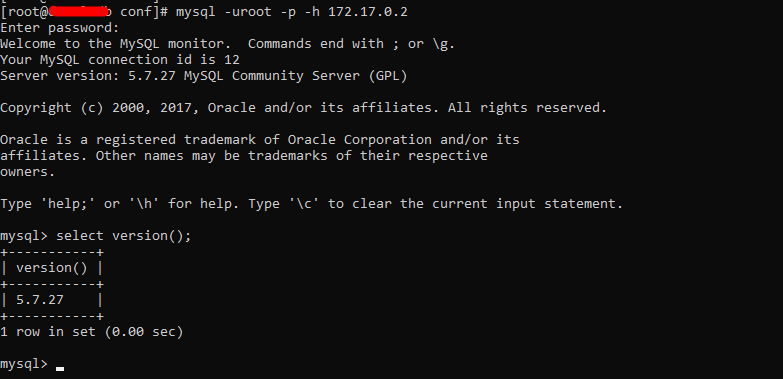Click the 'conf]#' shell prompt directory
783x379 pixels.
coord(144,11)
